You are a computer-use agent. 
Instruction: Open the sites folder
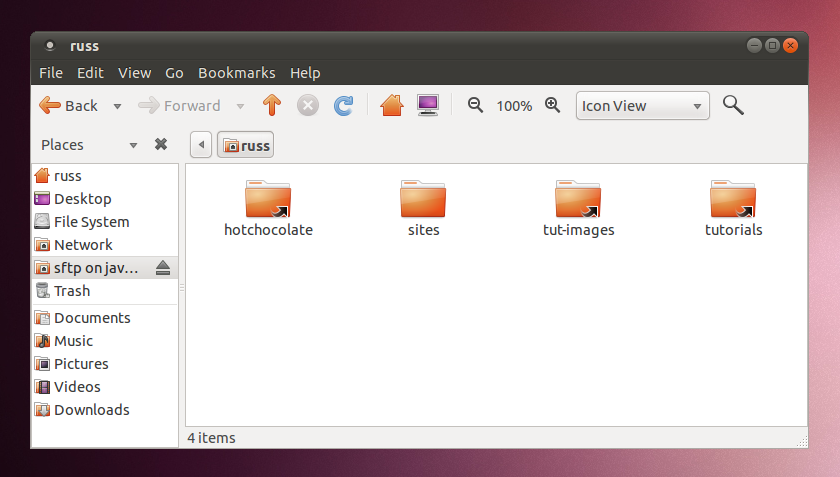[x=423, y=208]
